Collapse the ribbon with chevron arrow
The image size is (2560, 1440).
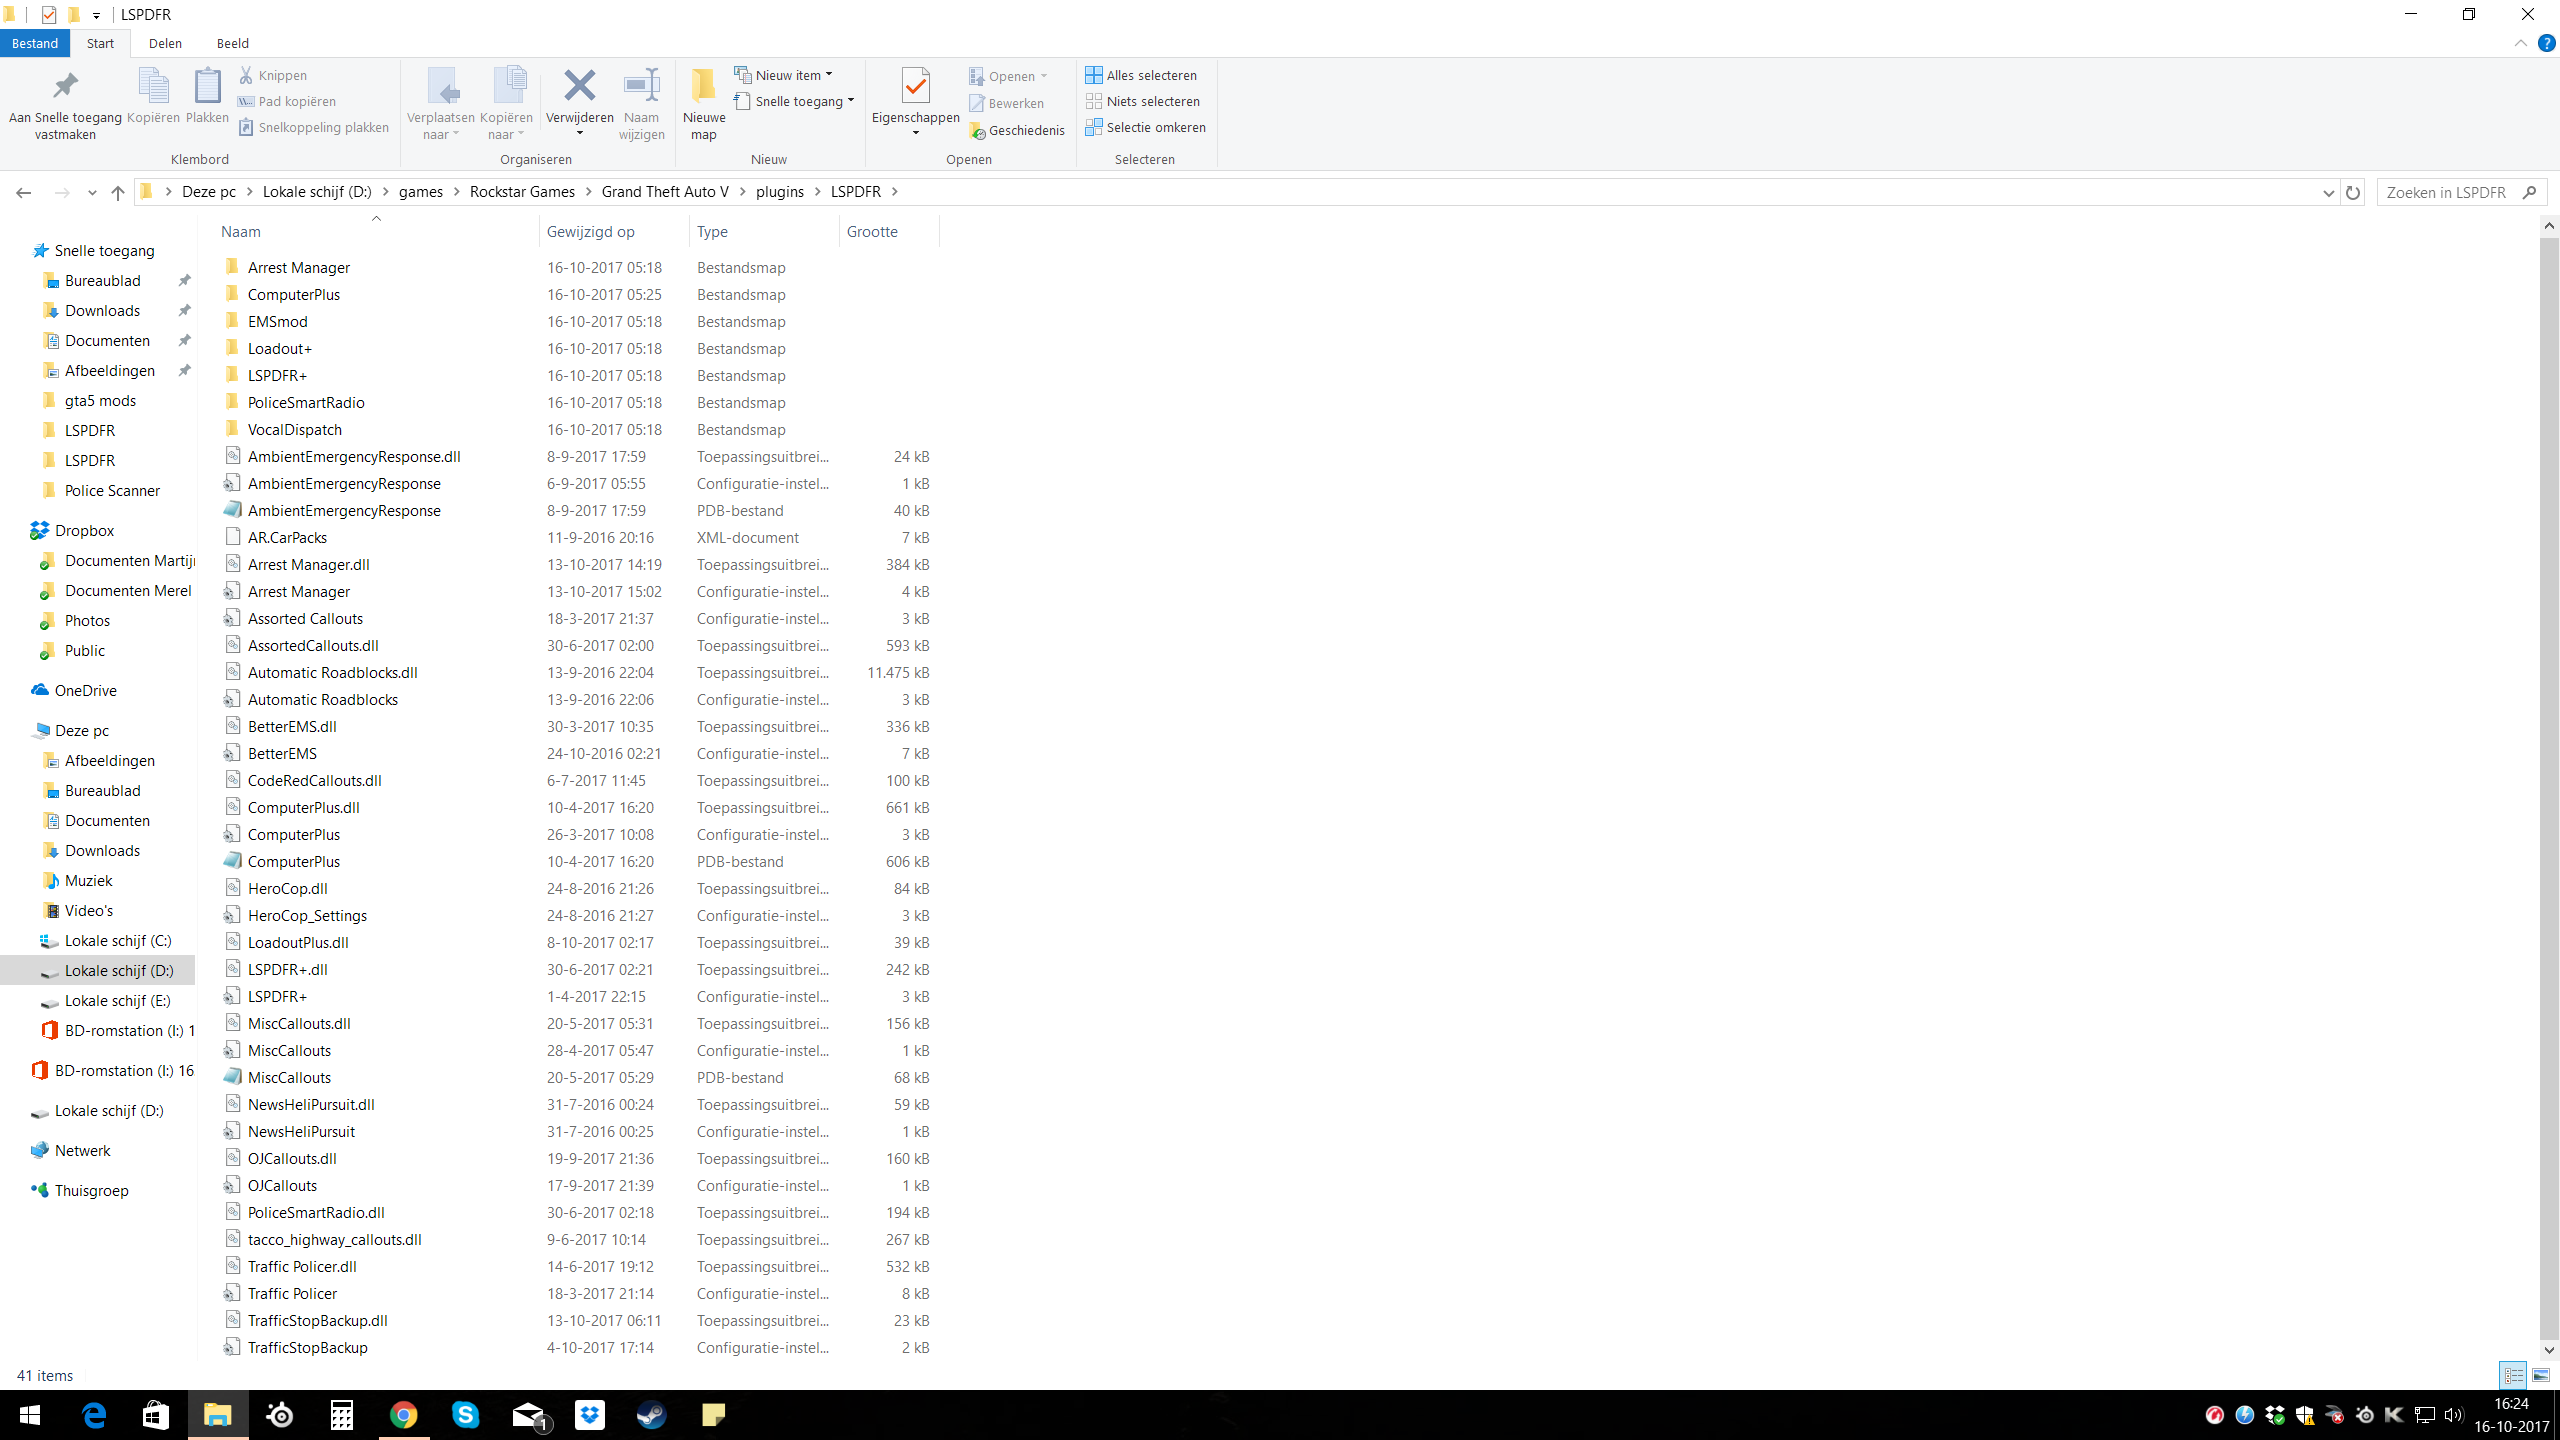2520,43
